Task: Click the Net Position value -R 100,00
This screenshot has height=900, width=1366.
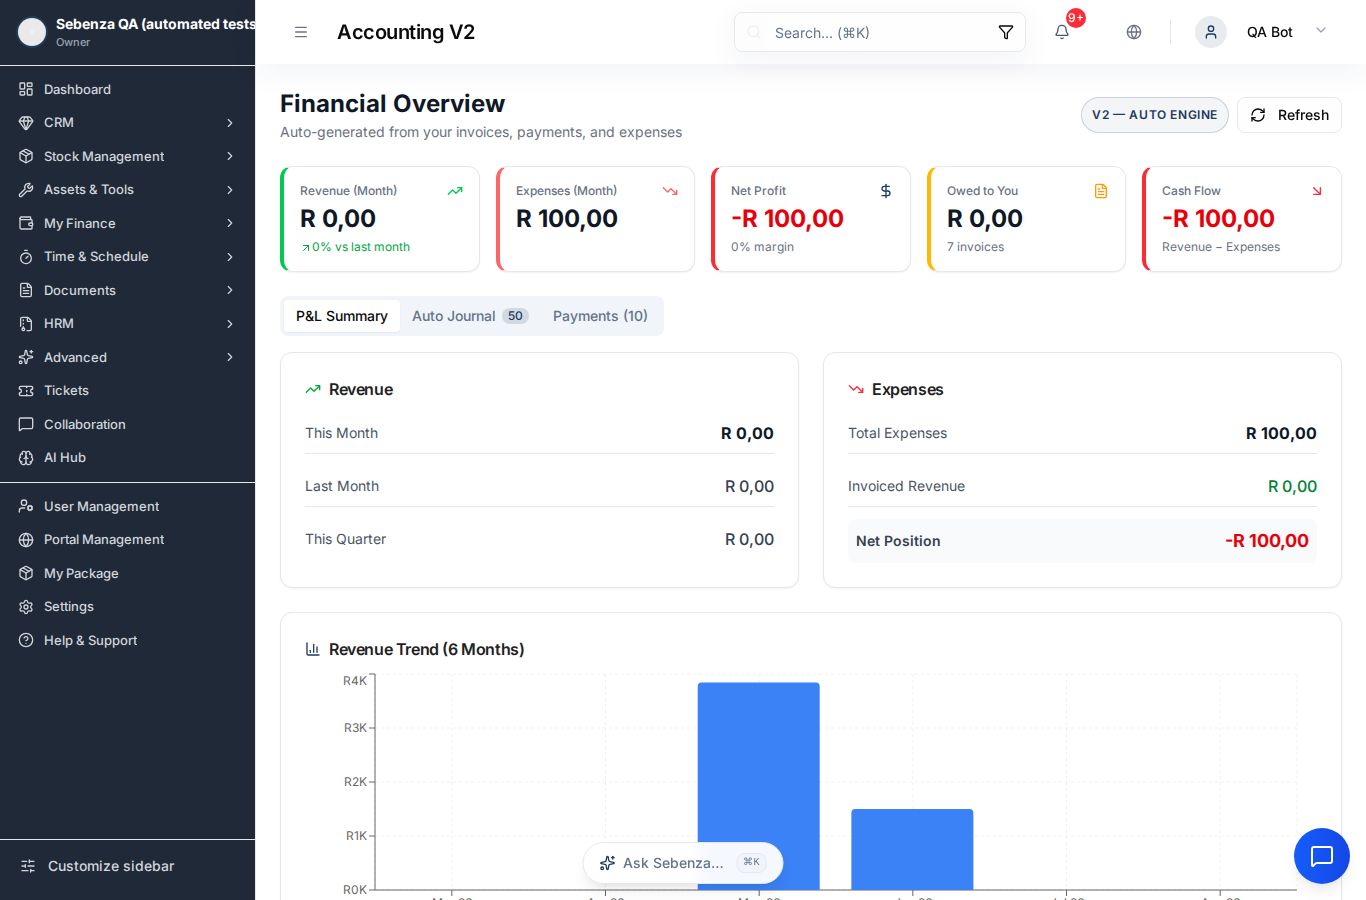Action: (1267, 541)
